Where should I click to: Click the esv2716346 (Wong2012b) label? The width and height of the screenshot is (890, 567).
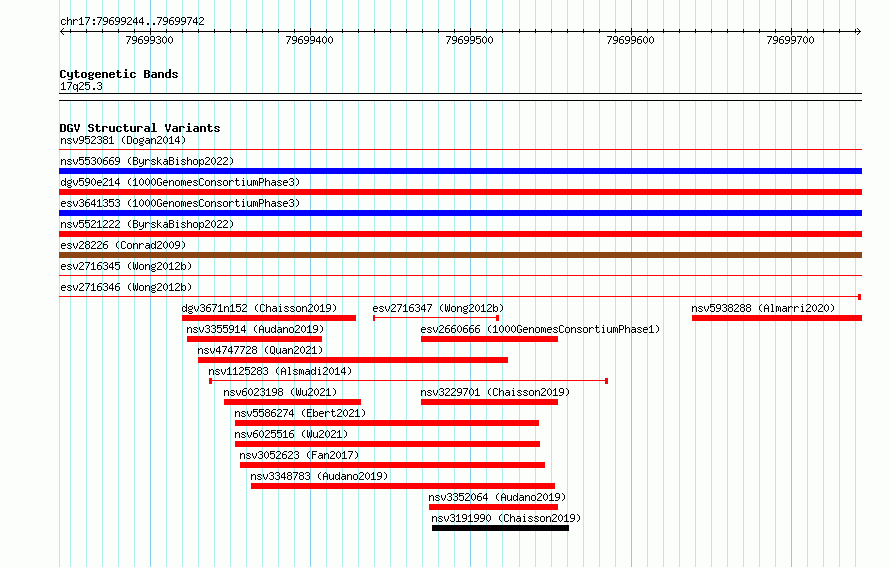coord(126,287)
